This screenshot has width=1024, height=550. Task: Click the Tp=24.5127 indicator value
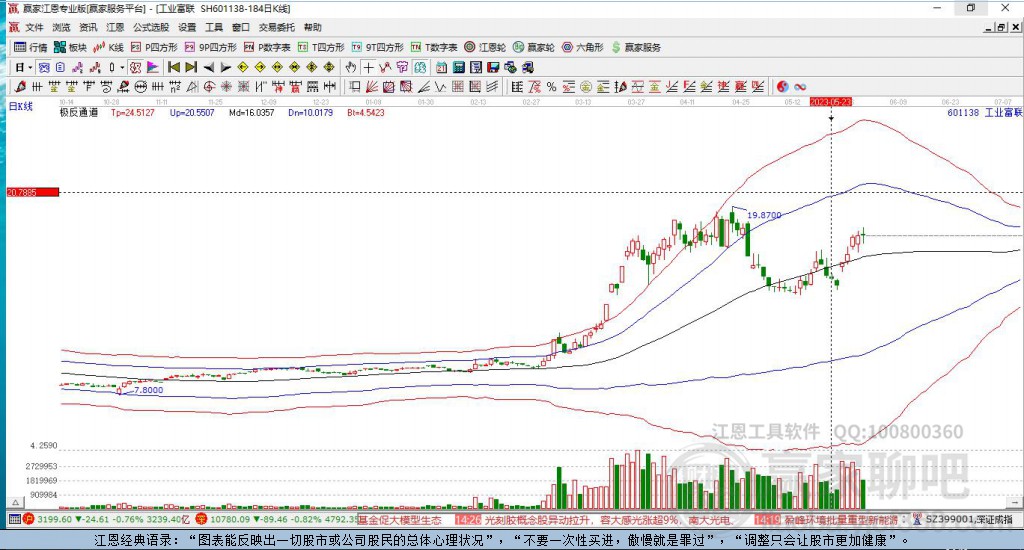tap(133, 112)
